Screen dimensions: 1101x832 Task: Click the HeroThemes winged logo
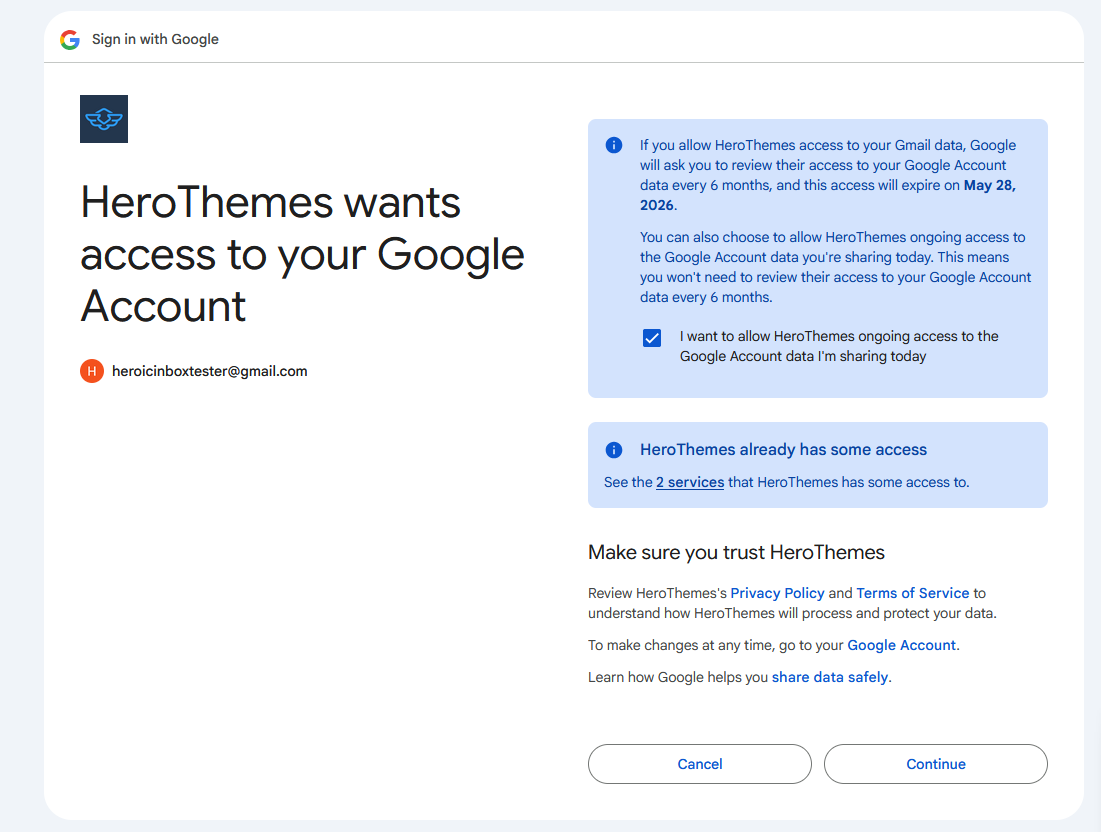pyautogui.click(x=104, y=119)
